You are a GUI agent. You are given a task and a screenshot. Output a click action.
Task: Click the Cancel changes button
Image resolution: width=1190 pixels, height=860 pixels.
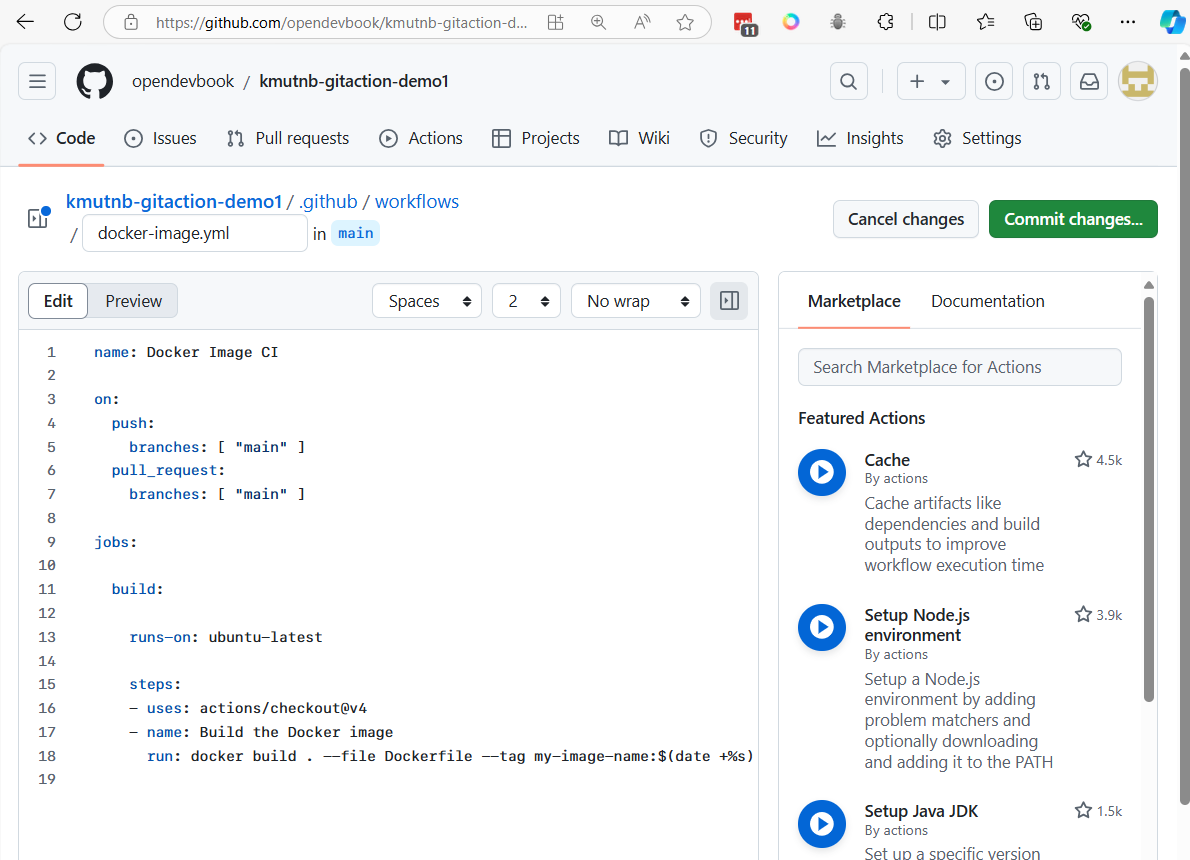tap(905, 219)
